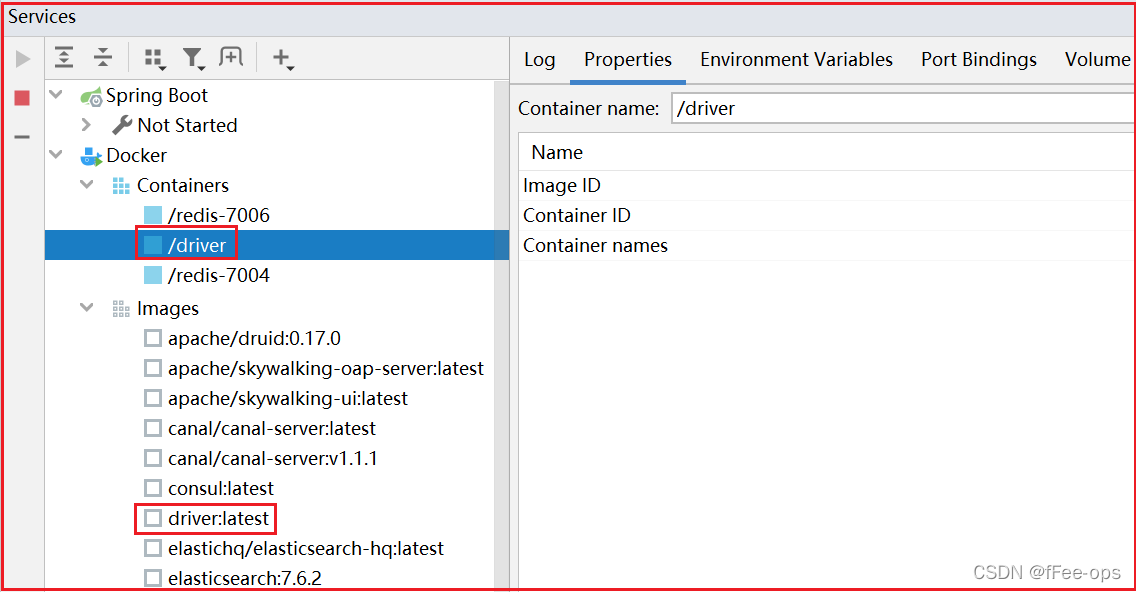This screenshot has width=1136, height=592.
Task: Select canal/canal-server:latest image name
Action: coord(272,428)
